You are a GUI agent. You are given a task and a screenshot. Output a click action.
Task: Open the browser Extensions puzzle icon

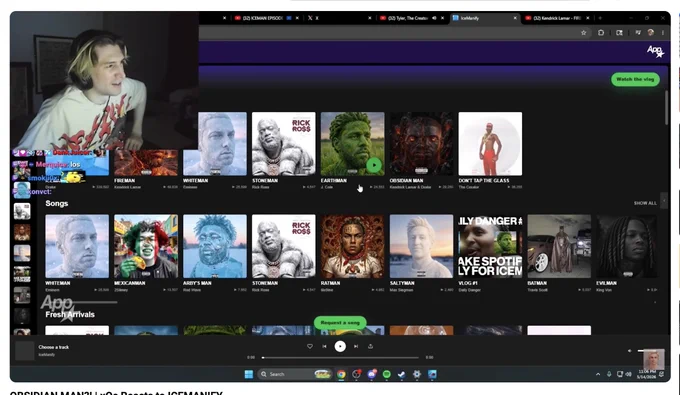pyautogui.click(x=601, y=33)
